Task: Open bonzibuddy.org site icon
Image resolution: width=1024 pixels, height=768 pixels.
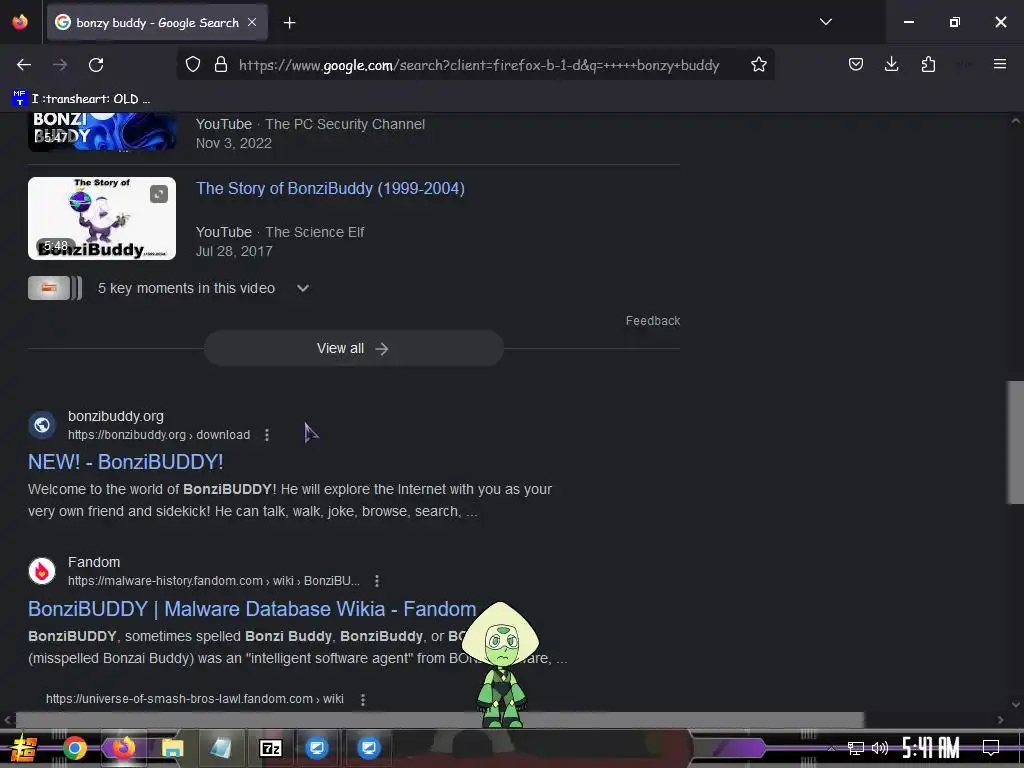Action: (x=42, y=425)
